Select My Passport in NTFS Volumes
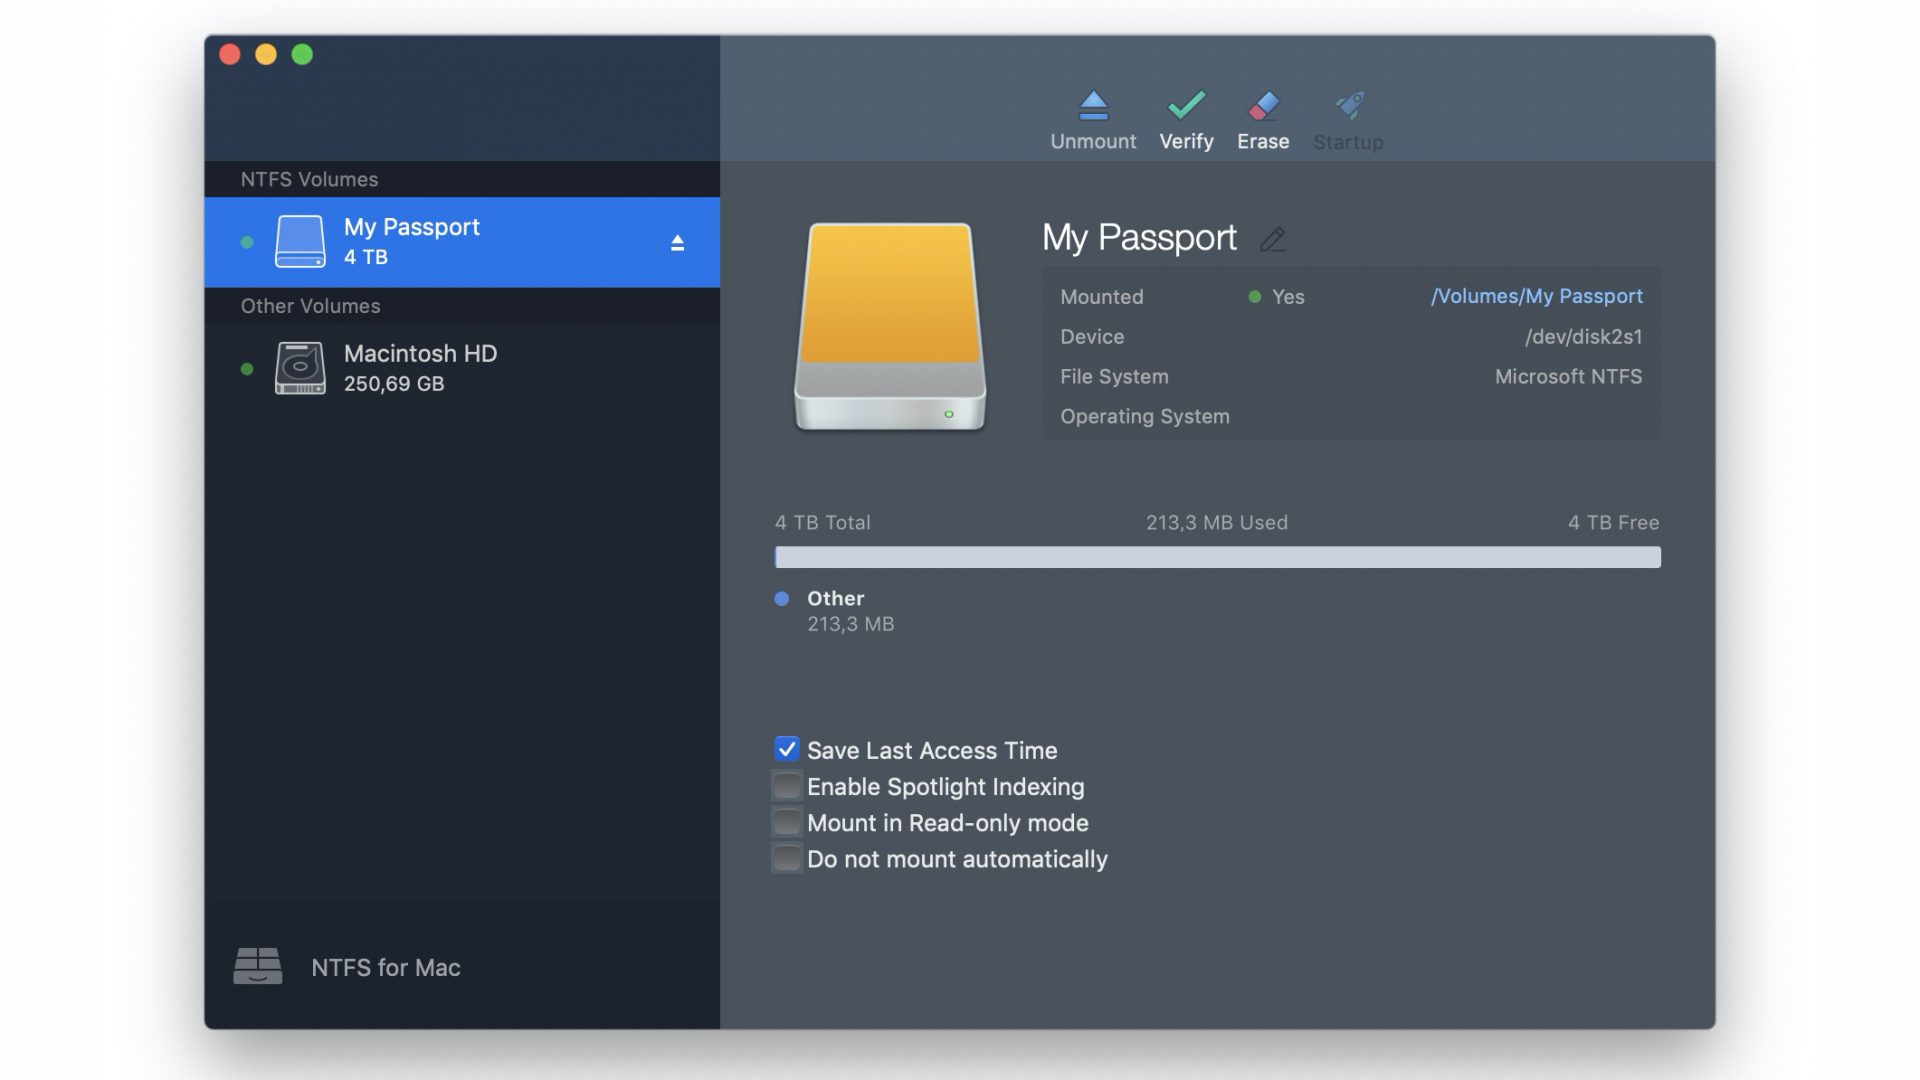This screenshot has height=1080, width=1920. (462, 242)
